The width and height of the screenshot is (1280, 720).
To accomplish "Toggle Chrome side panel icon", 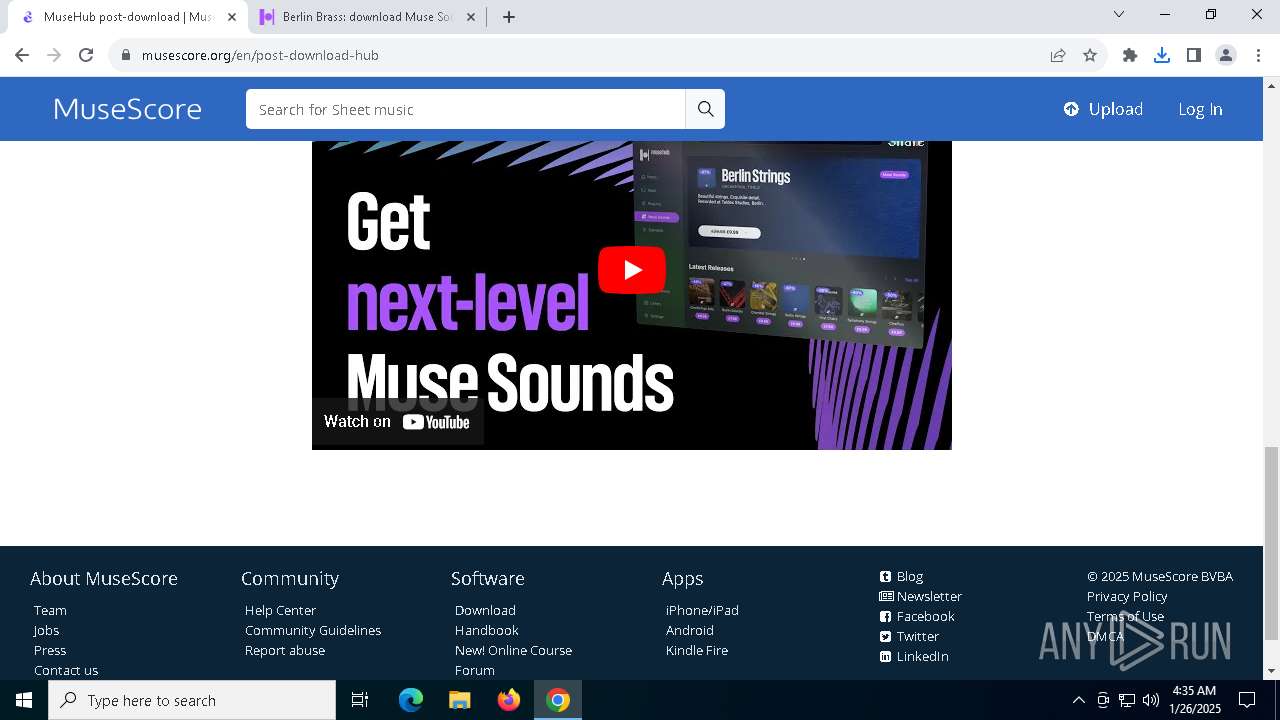I will (x=1194, y=55).
